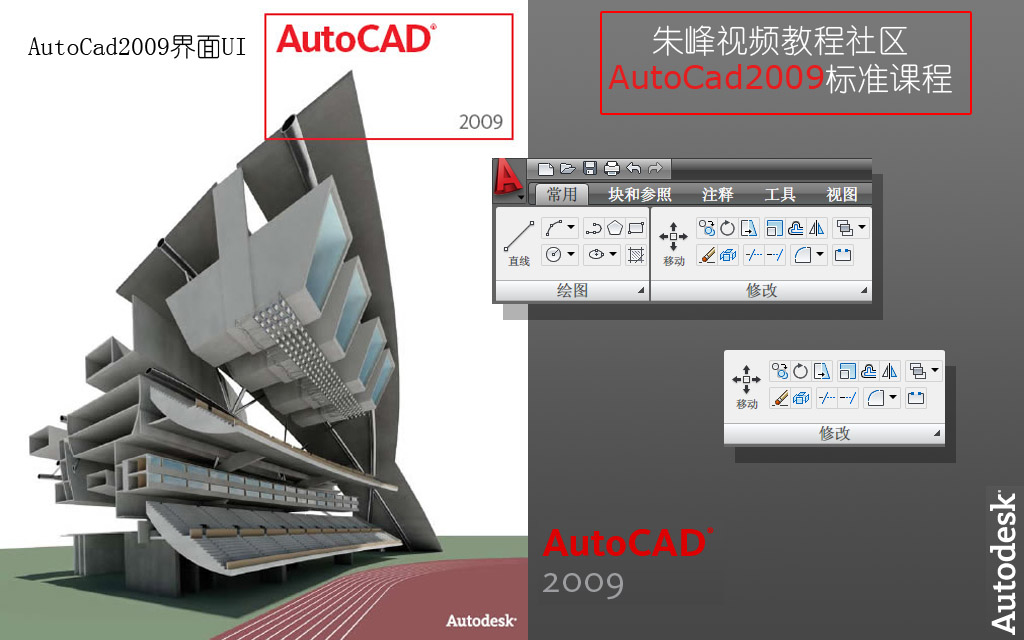The width and height of the screenshot is (1024, 640).
Task: Switch to the 视图 ribbon tab
Action: (842, 194)
